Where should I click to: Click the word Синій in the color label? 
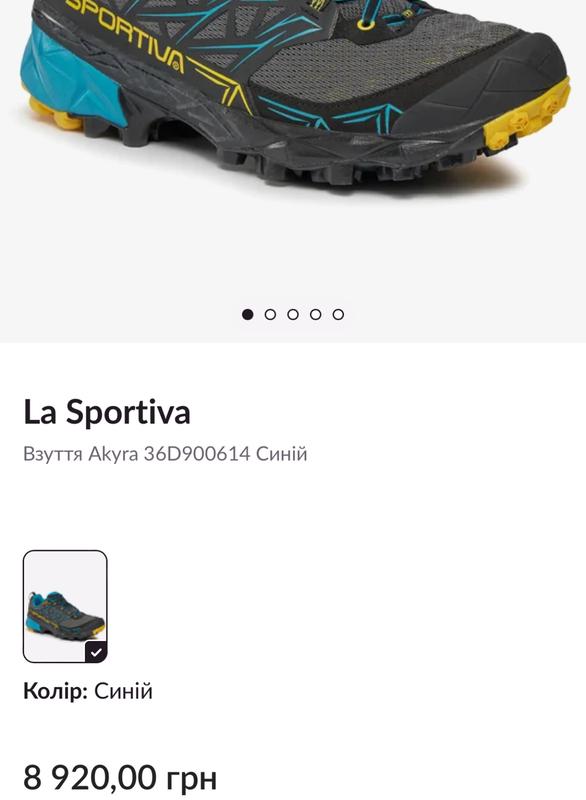[123, 691]
